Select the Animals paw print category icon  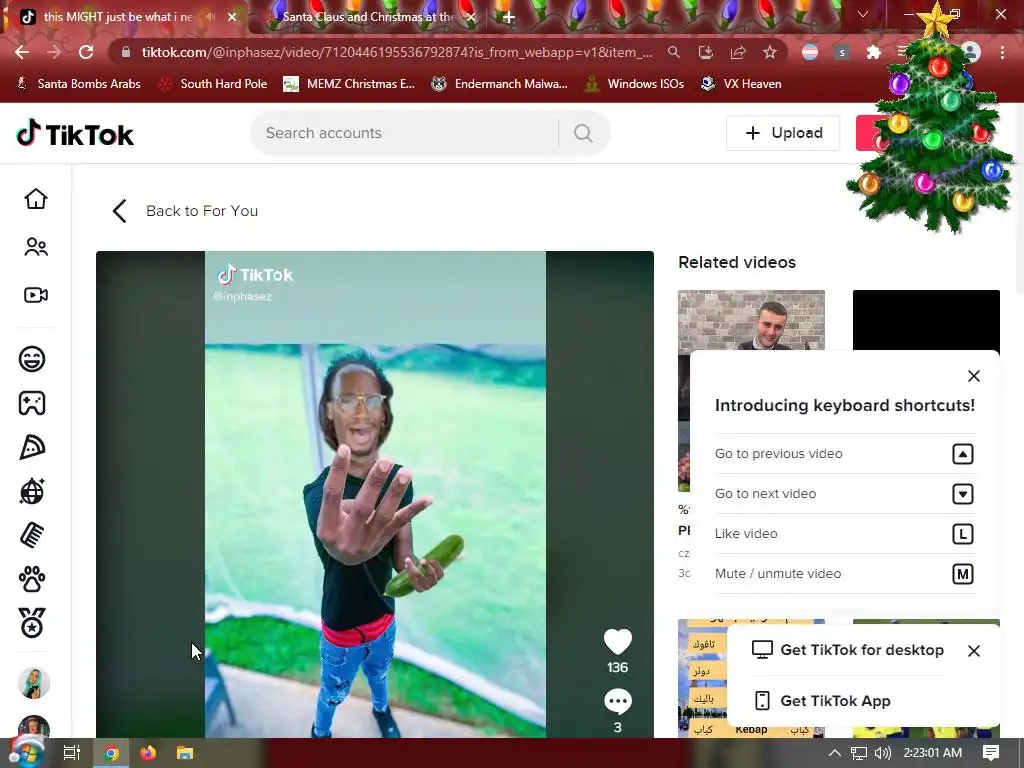32,579
